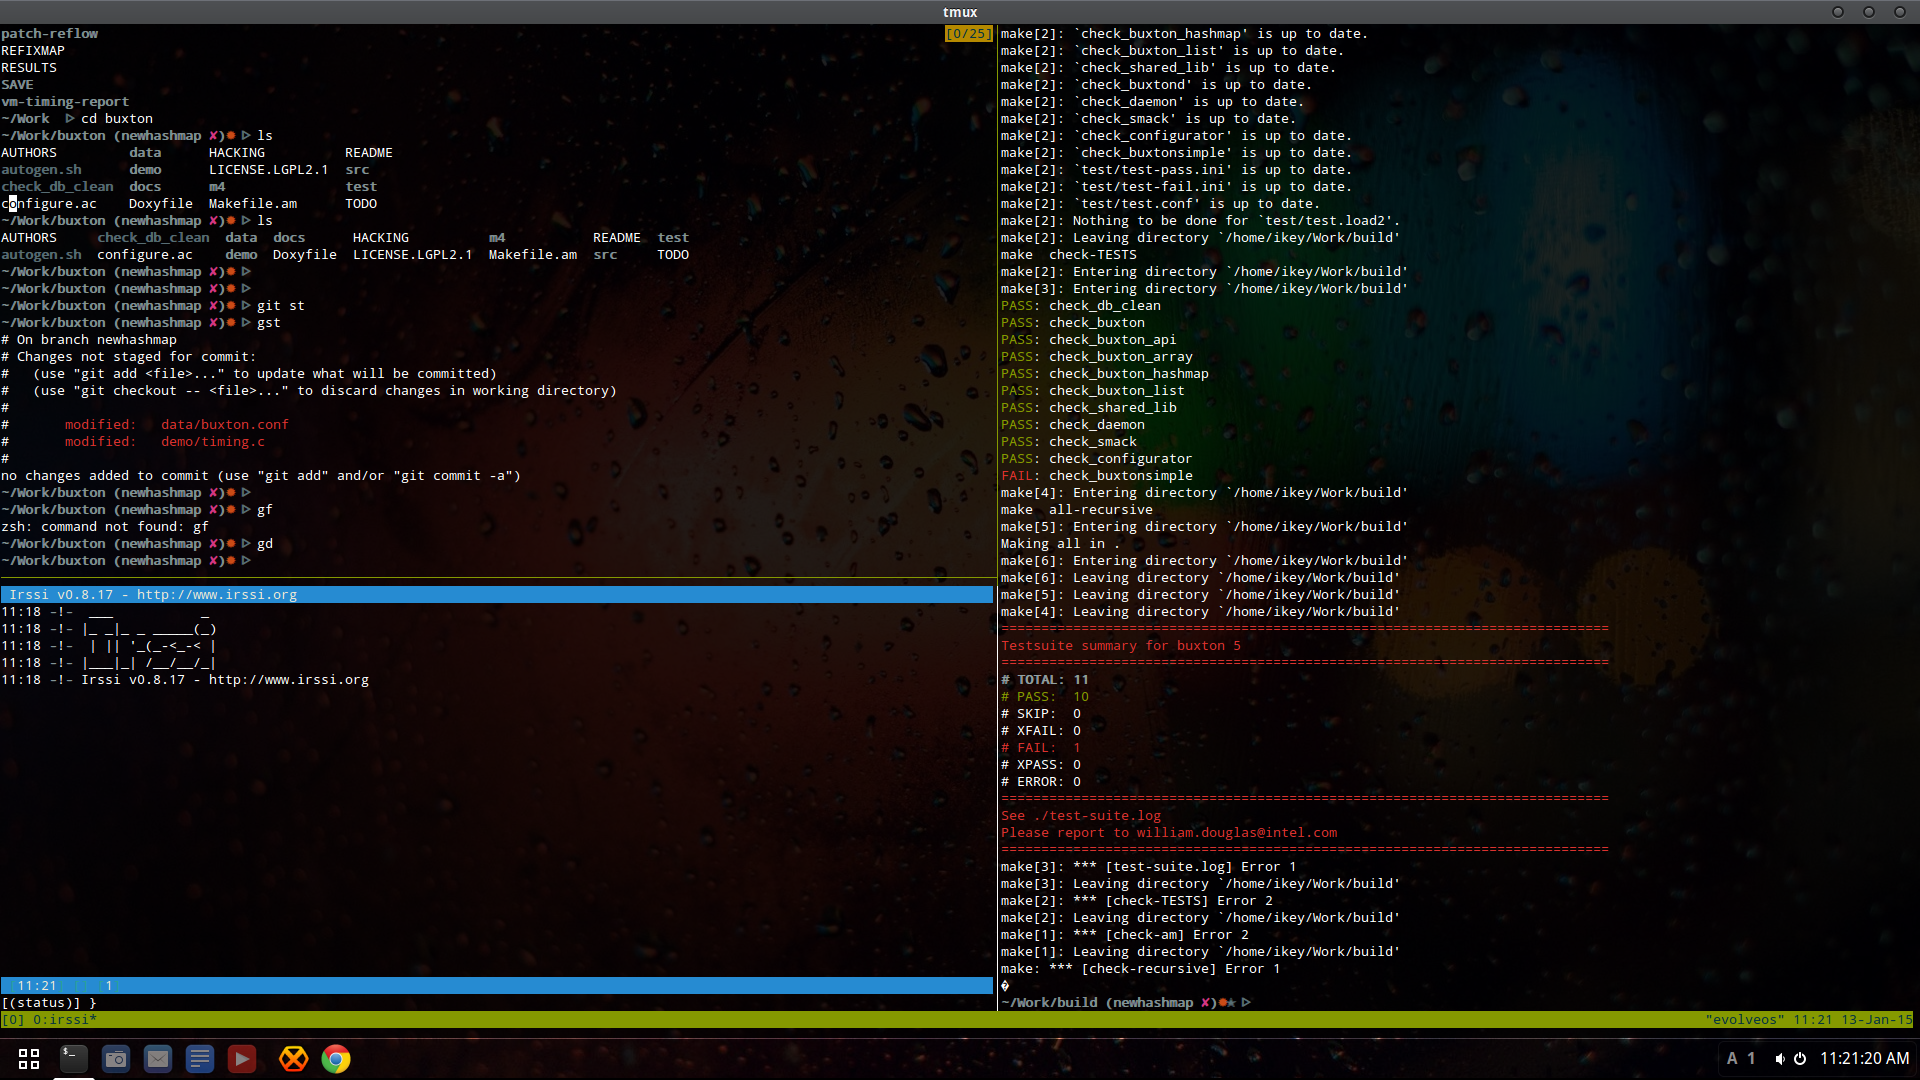Open the 11:21:20 AM clock

(x=1864, y=1058)
